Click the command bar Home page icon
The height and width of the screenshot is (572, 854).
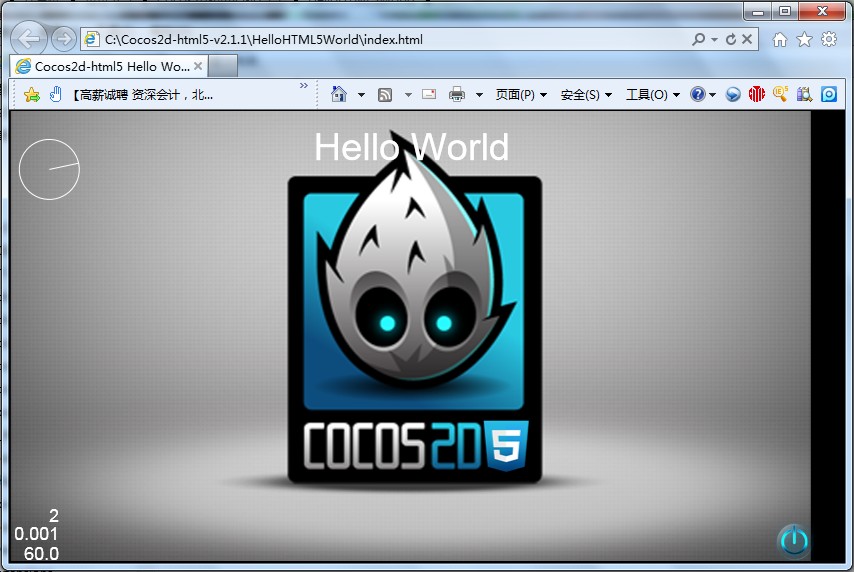coord(339,94)
